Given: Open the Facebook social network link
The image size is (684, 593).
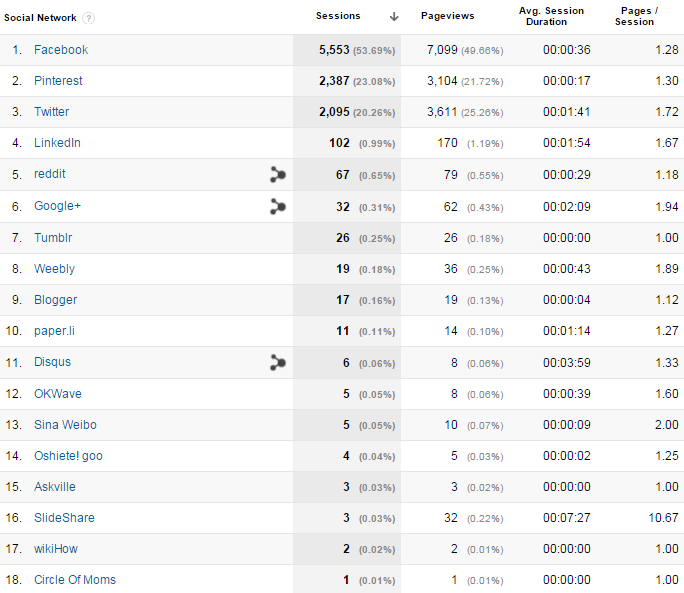Looking at the screenshot, I should 61,50.
